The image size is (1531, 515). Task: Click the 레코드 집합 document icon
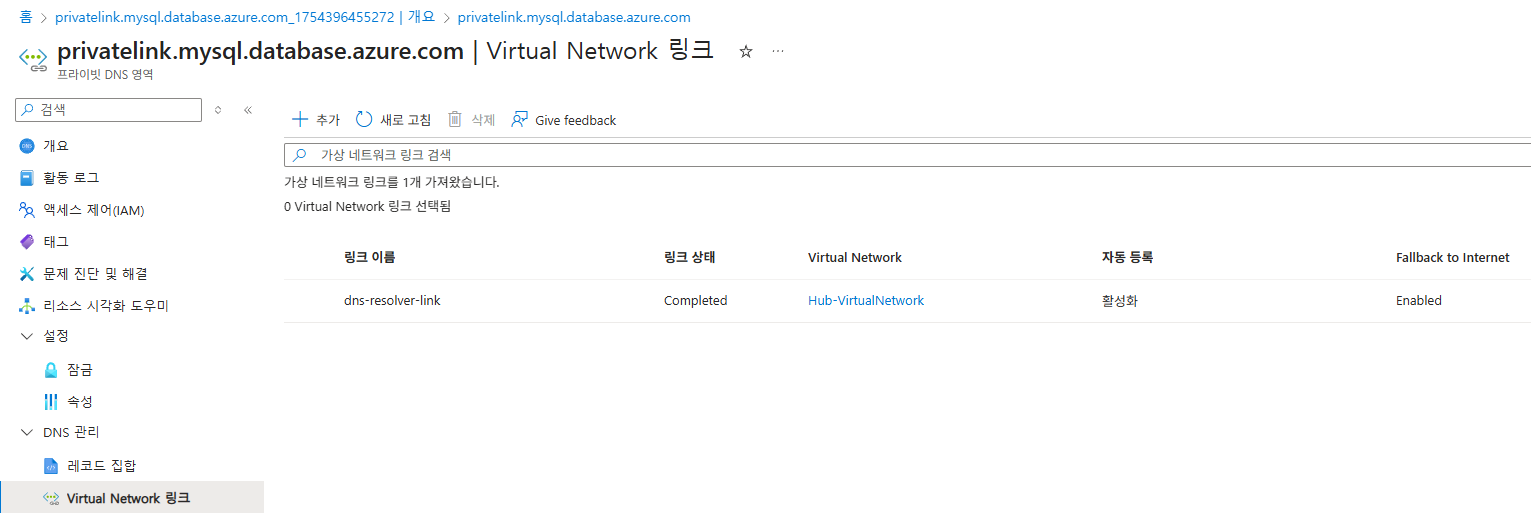pyautogui.click(x=51, y=466)
